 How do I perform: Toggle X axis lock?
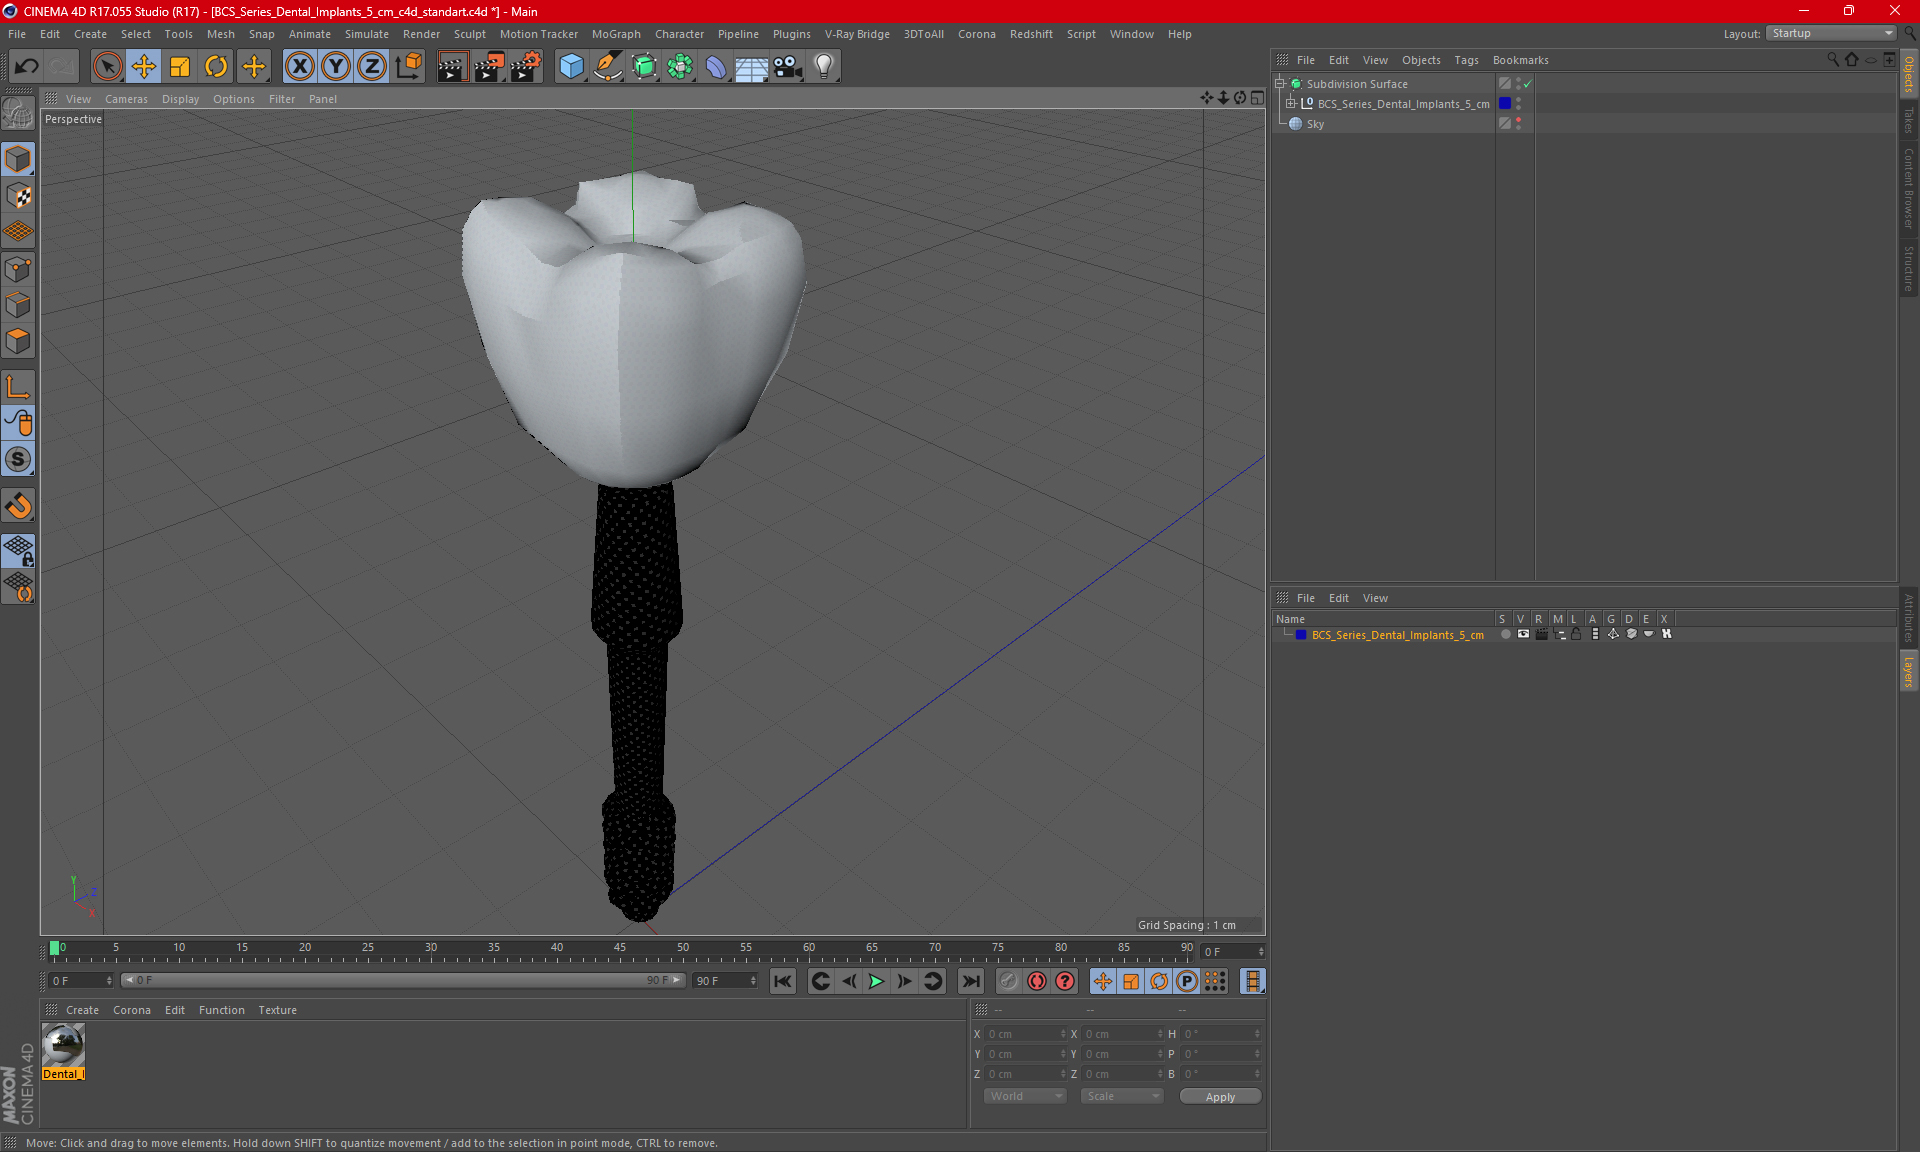(x=299, y=66)
